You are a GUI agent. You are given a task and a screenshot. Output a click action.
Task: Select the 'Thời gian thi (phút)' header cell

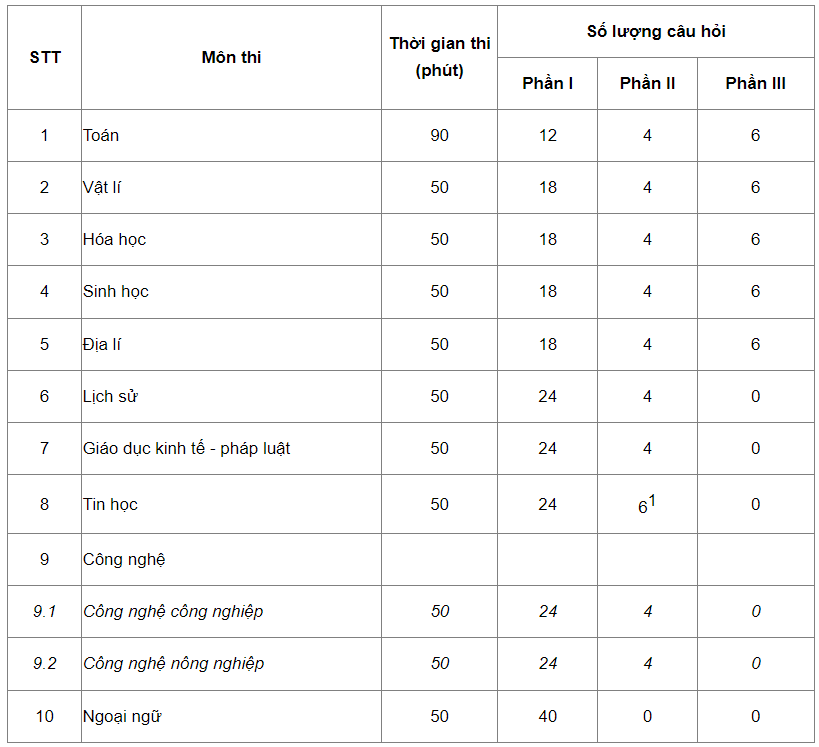coord(439,57)
